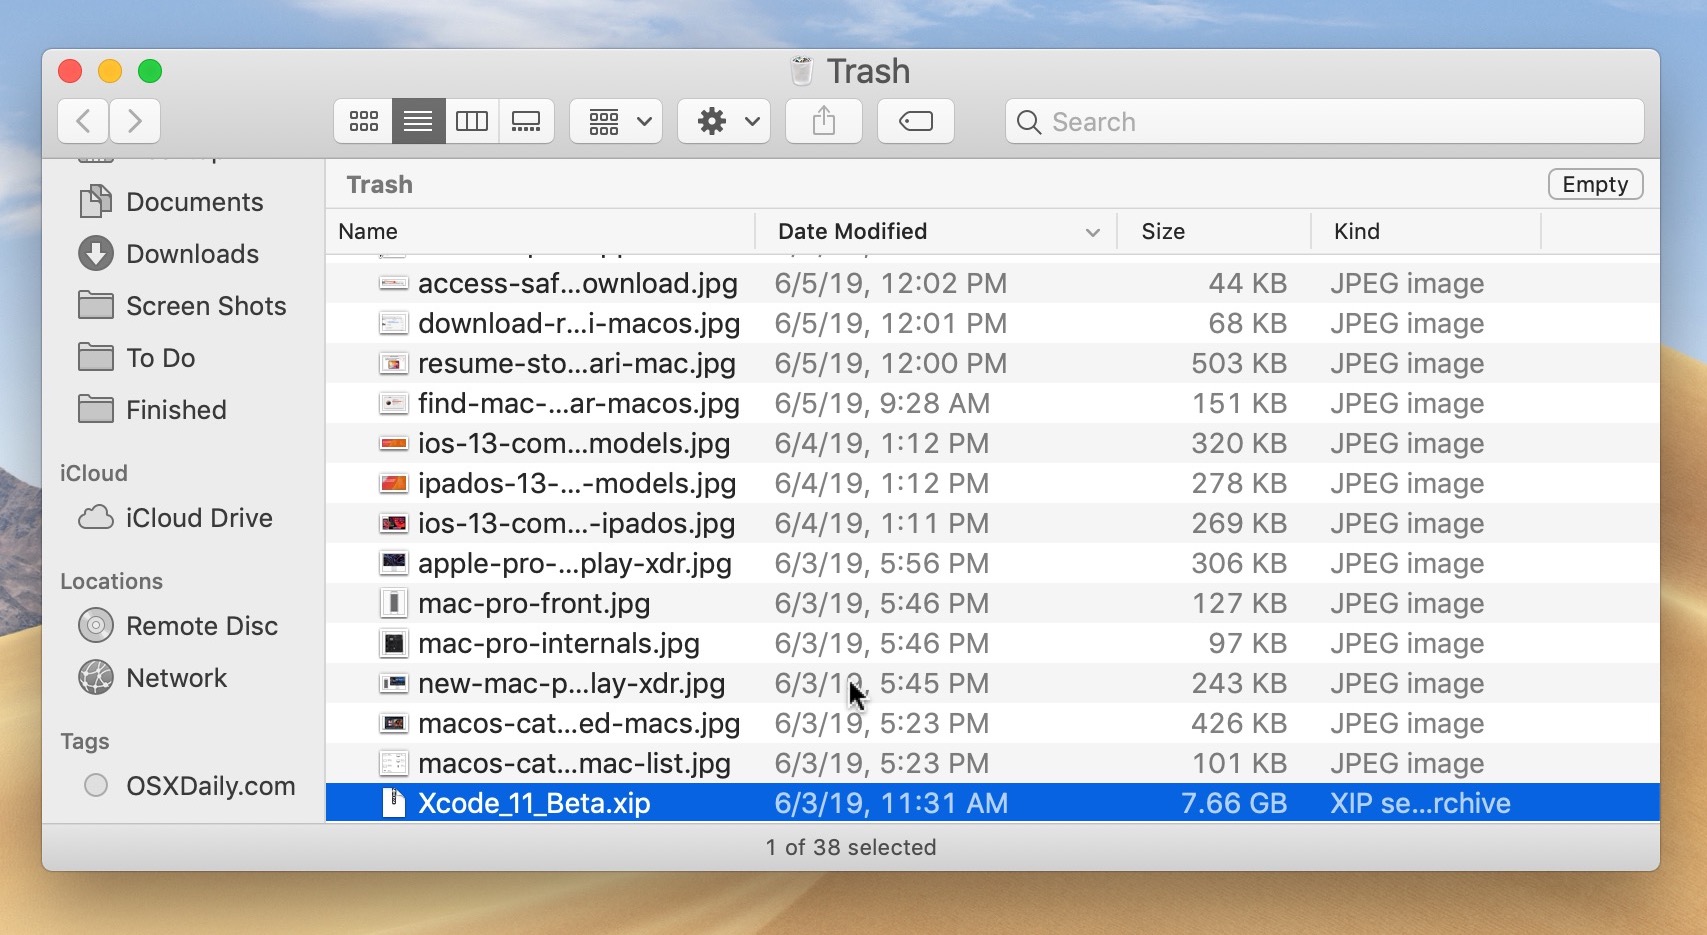Empty the Trash with the Empty button
This screenshot has height=935, width=1707.
pyautogui.click(x=1595, y=184)
